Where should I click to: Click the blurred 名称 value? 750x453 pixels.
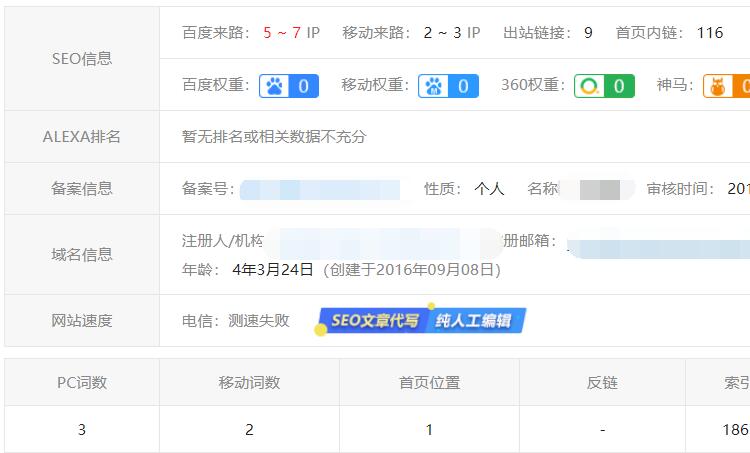pyautogui.click(x=597, y=189)
